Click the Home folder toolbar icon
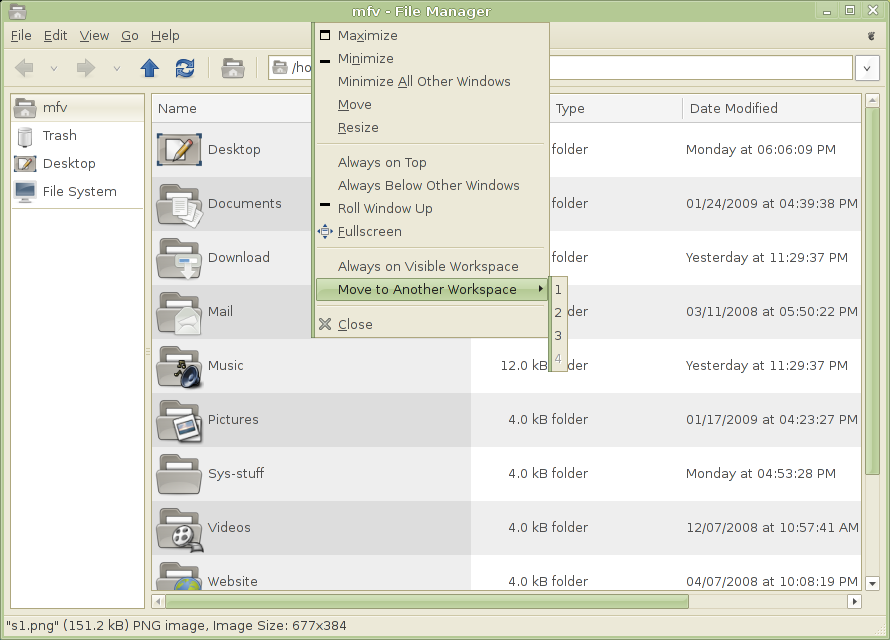 (x=233, y=68)
